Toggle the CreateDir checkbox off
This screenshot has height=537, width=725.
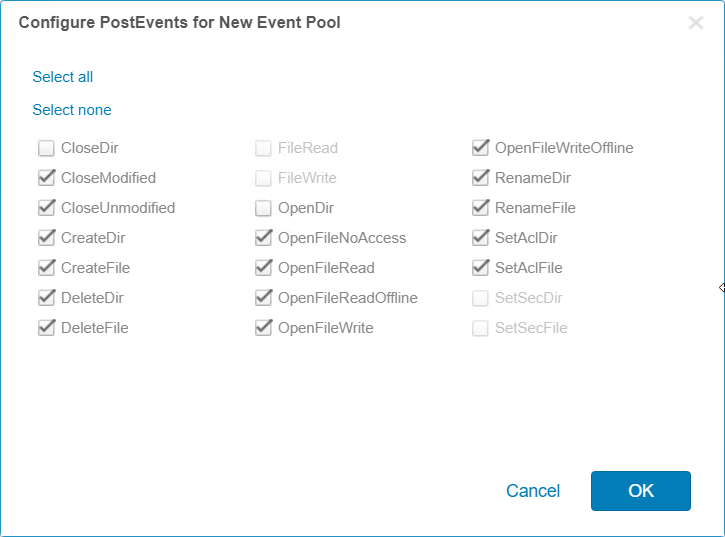tap(46, 238)
